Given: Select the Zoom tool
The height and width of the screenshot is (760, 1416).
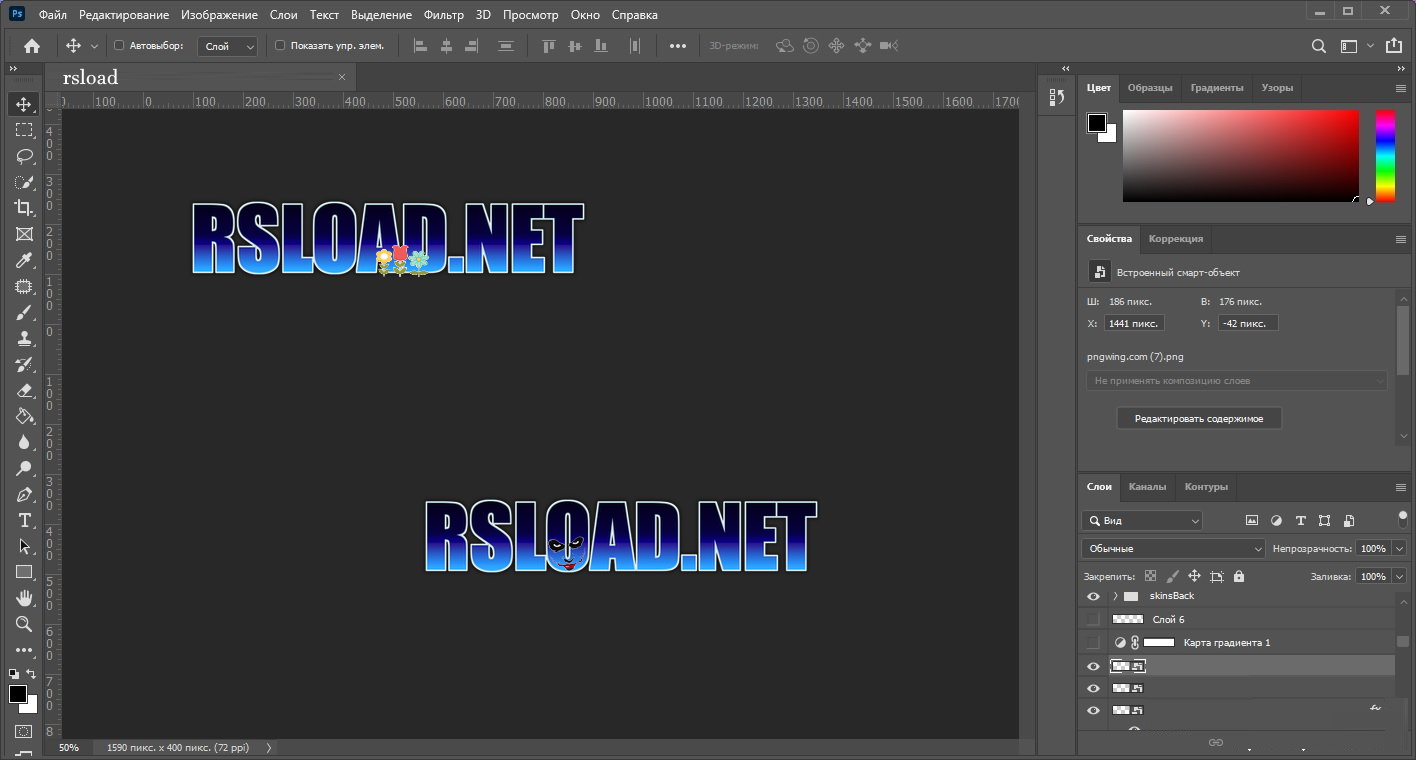Looking at the screenshot, I should 24,624.
